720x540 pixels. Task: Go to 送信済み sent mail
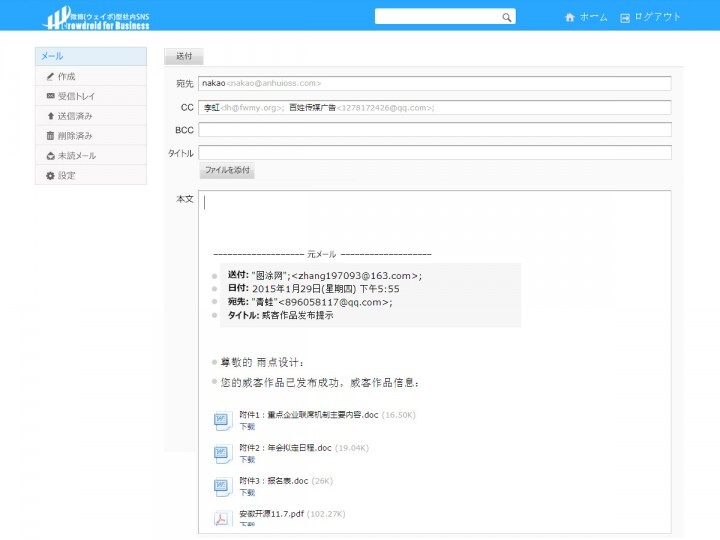(x=74, y=116)
